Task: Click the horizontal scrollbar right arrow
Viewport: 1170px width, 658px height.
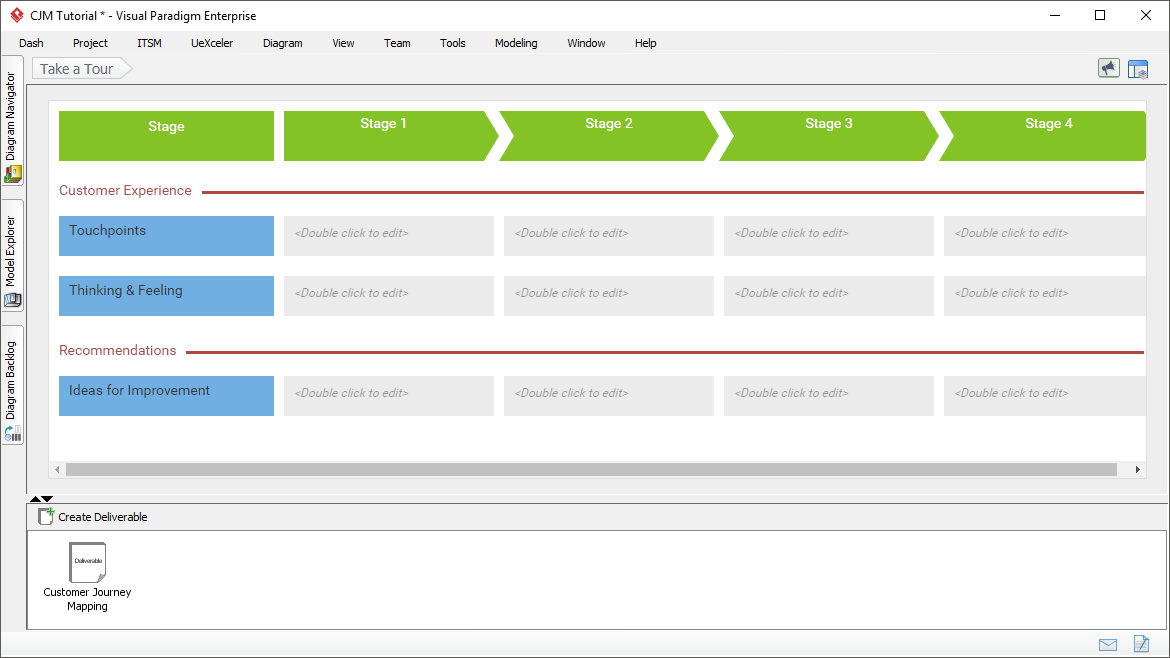Action: pos(1138,469)
